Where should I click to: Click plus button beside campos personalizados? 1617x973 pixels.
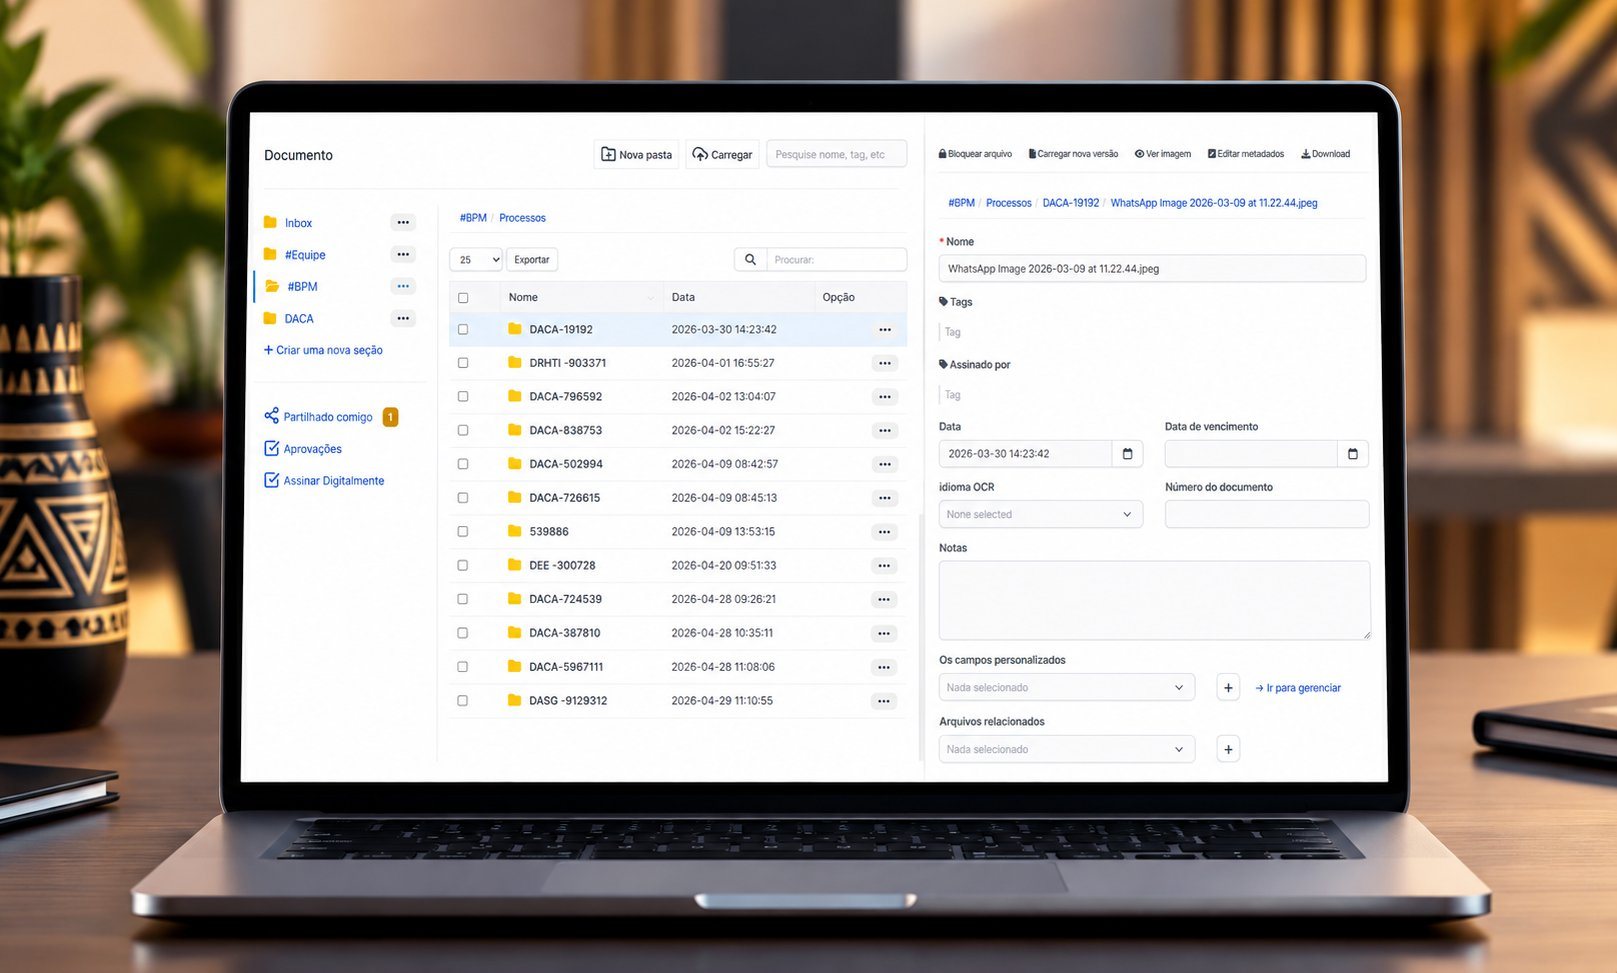pyautogui.click(x=1228, y=687)
